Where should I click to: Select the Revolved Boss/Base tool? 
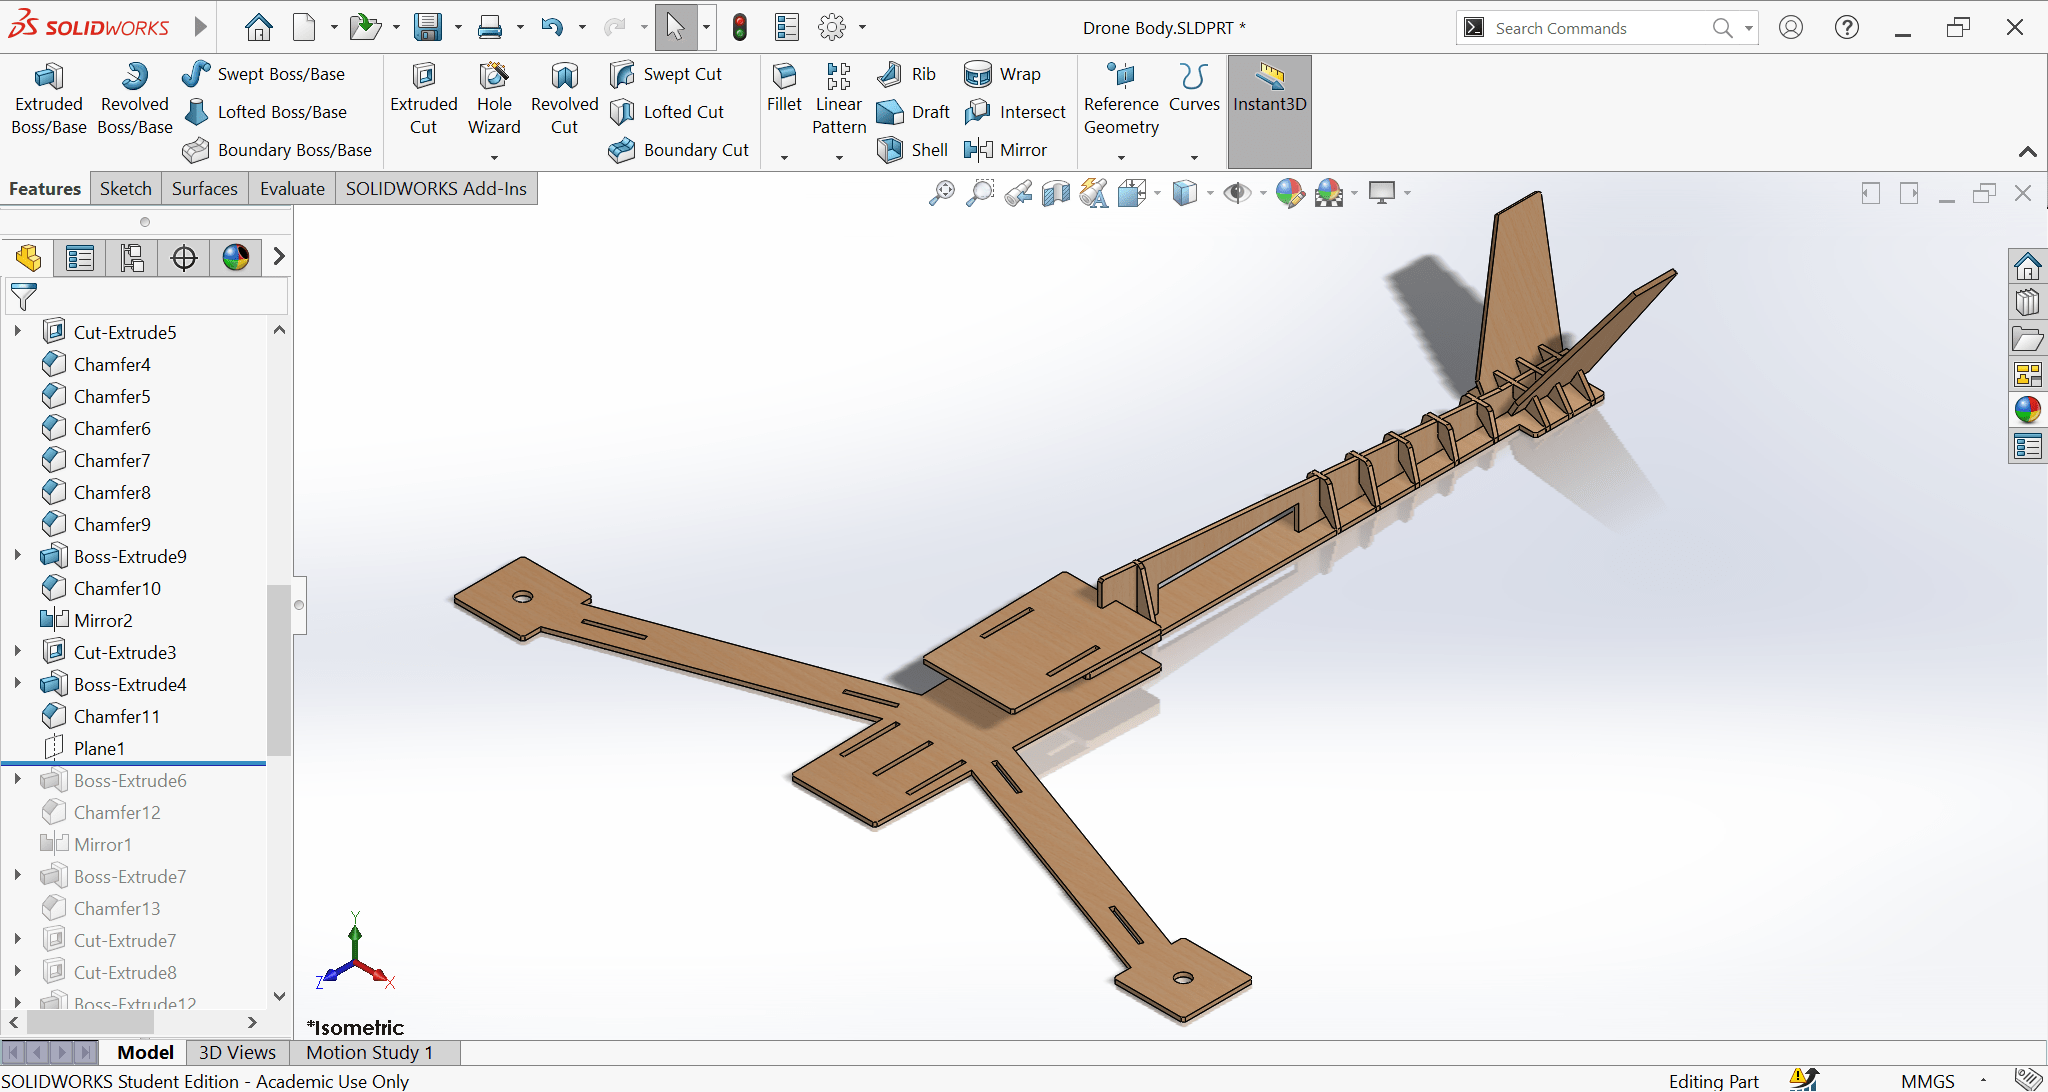(x=134, y=98)
